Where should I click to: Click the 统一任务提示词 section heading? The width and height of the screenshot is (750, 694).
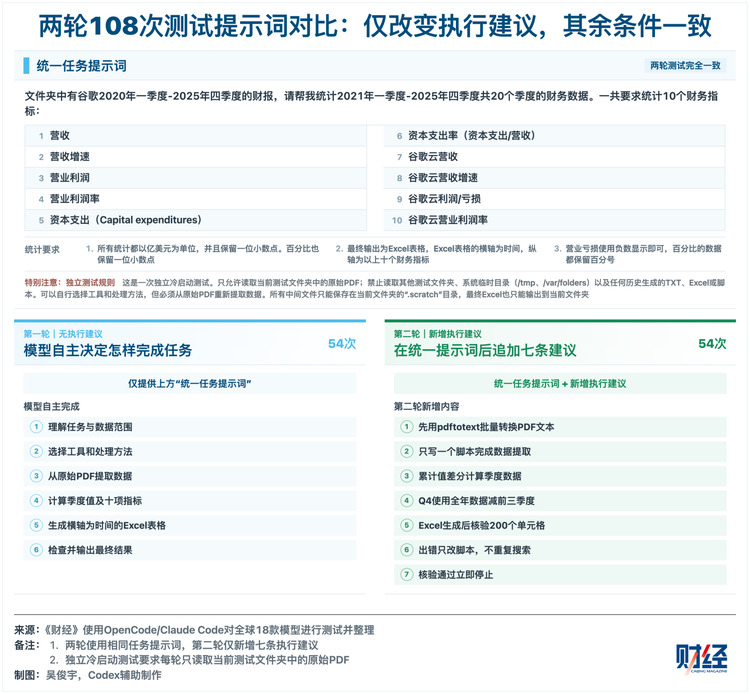click(81, 66)
